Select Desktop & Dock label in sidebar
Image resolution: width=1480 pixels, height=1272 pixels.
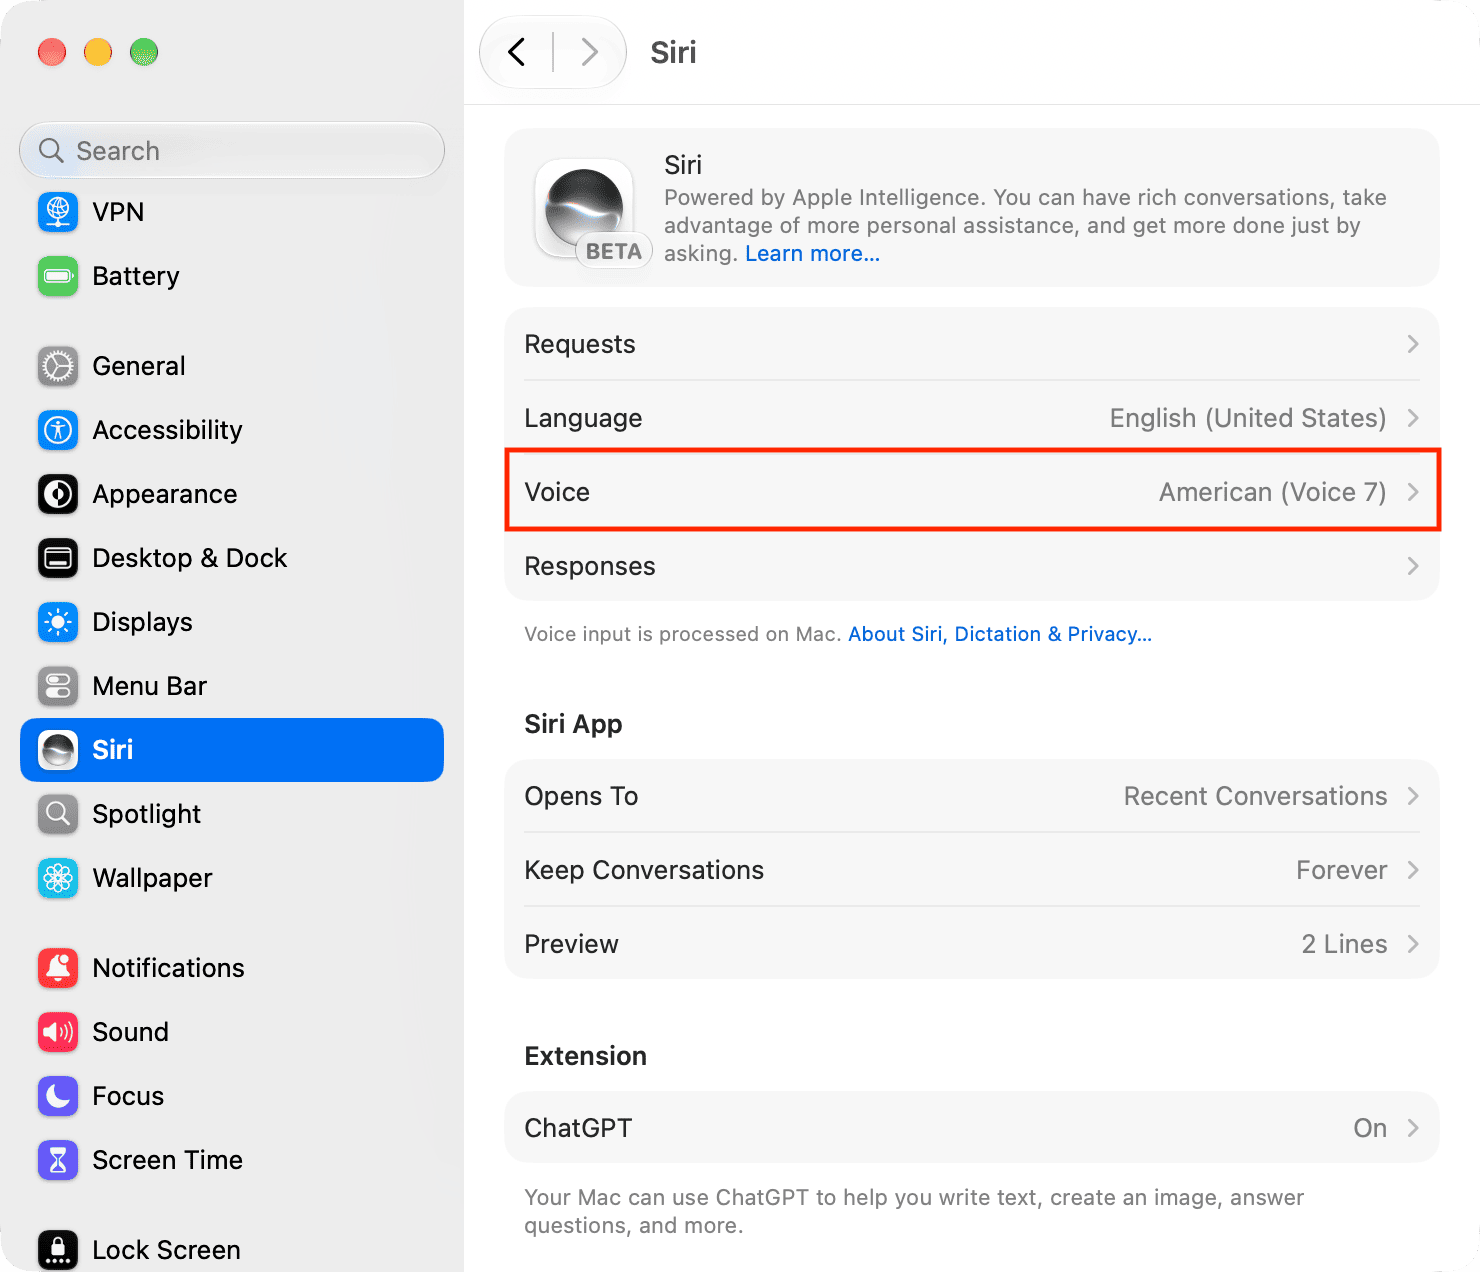coord(190,558)
